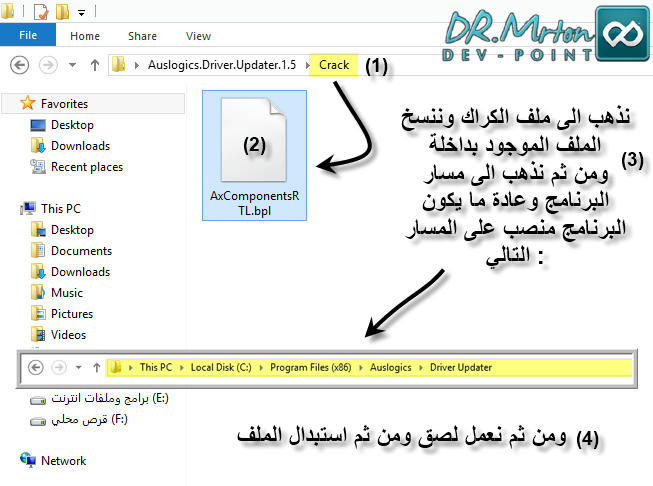This screenshot has width=653, height=486.
Task: Click the folder icon in the upper address bar
Action: [119, 65]
